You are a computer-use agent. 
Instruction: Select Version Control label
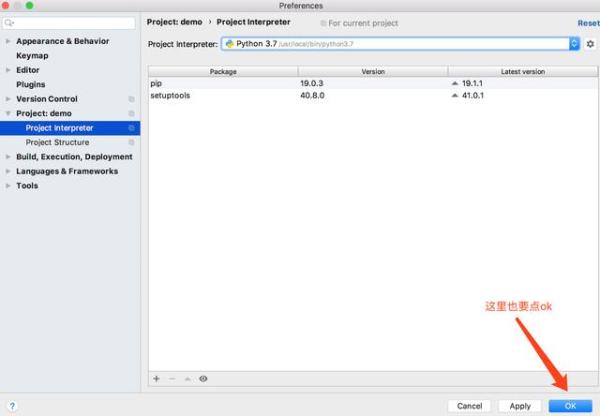click(47, 99)
